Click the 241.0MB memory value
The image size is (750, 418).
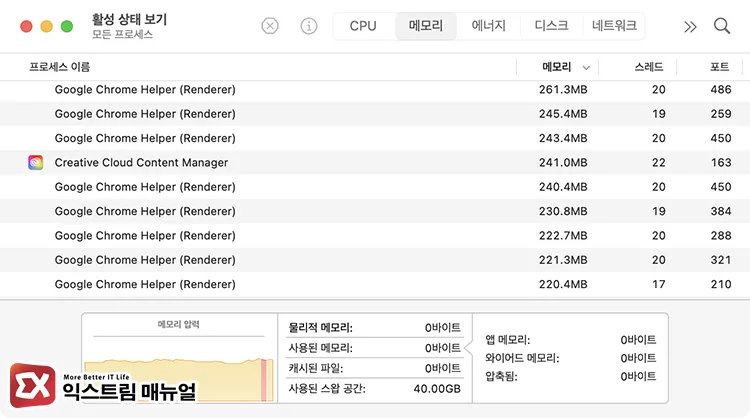click(x=563, y=163)
